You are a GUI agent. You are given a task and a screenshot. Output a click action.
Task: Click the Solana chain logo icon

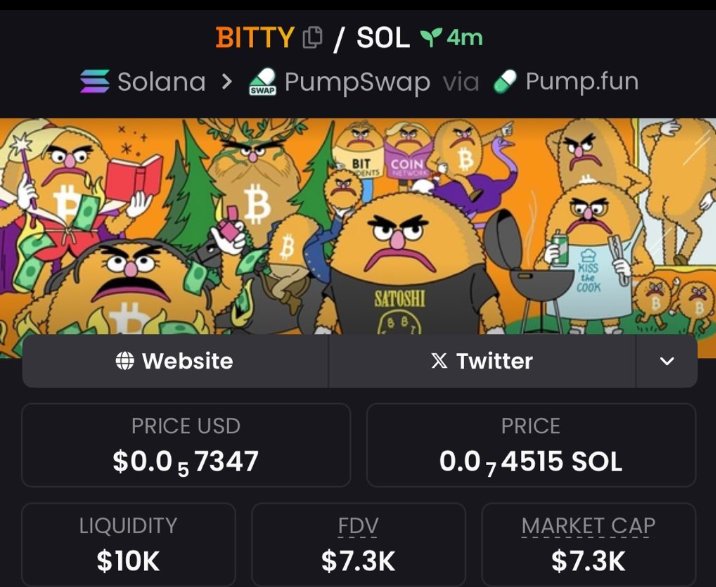(x=95, y=81)
